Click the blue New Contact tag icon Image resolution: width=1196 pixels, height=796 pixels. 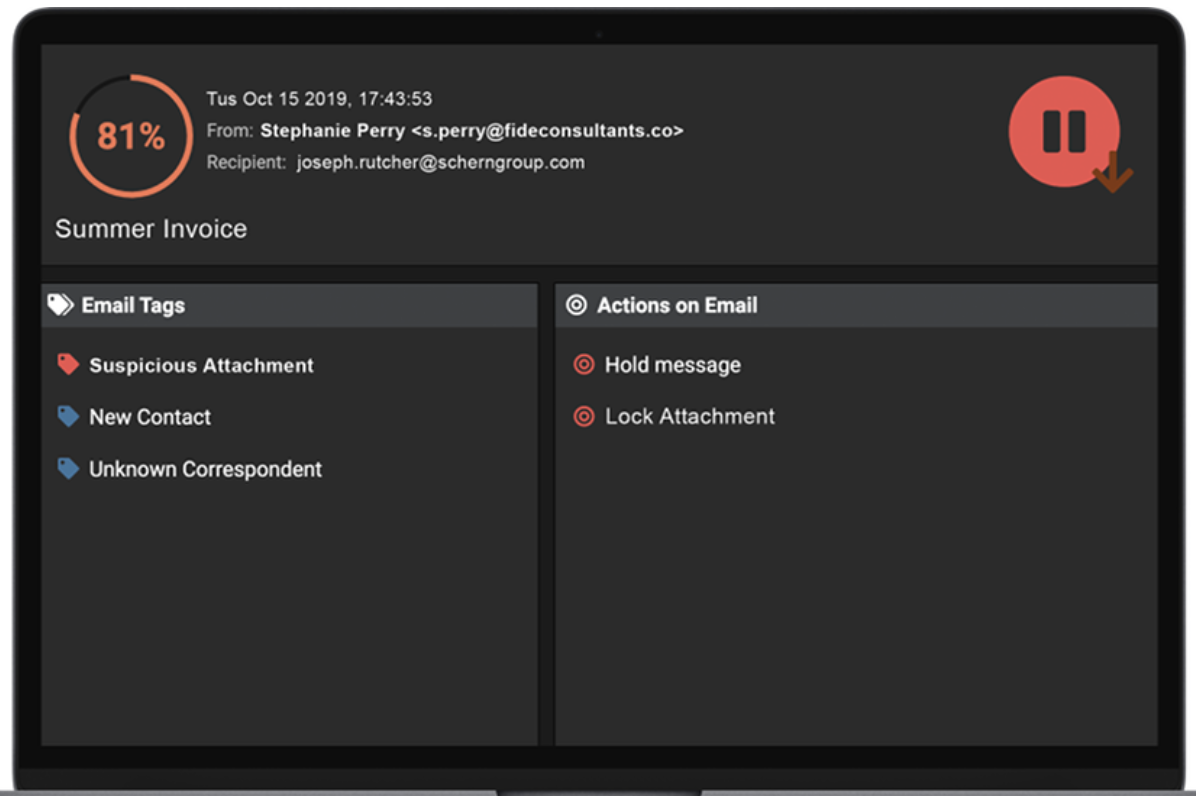pyautogui.click(x=68, y=417)
